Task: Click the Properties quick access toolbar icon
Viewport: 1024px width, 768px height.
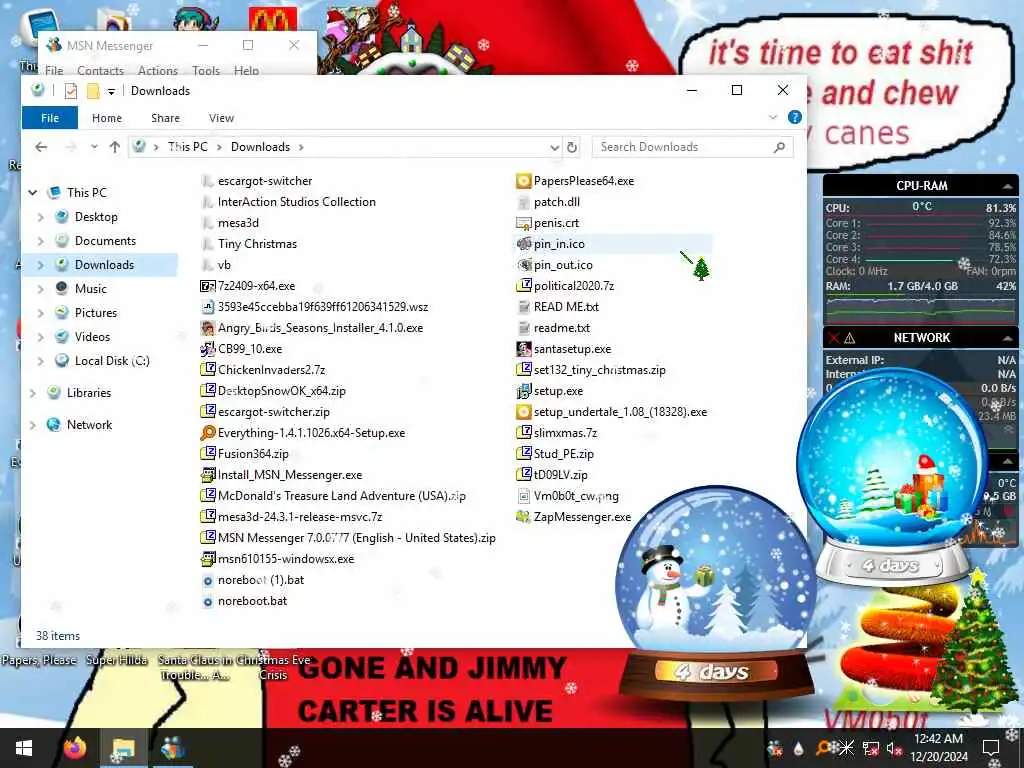Action: coord(71,91)
